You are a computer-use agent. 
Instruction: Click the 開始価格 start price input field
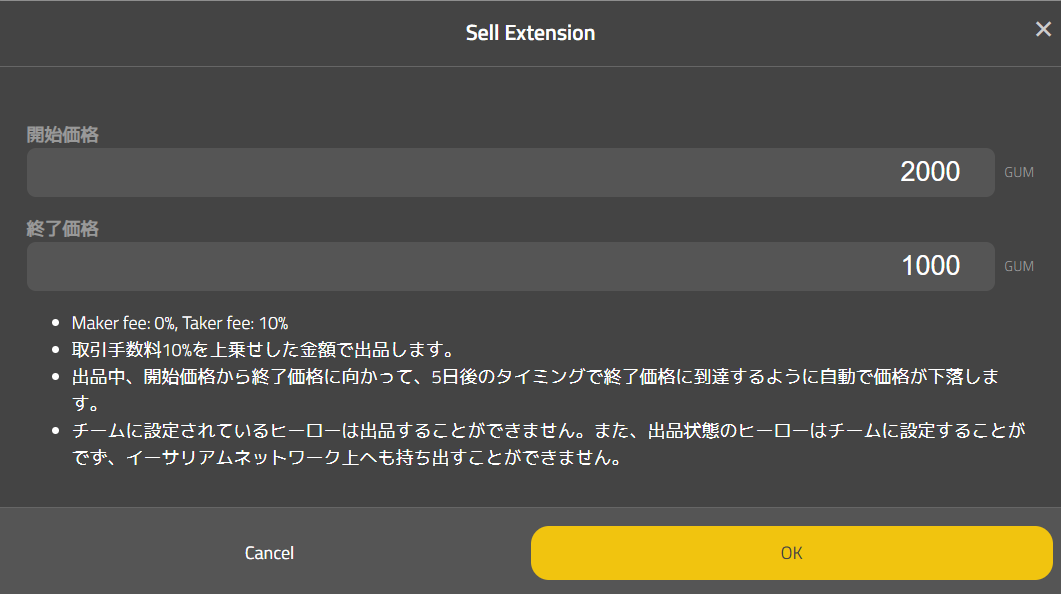coord(510,172)
